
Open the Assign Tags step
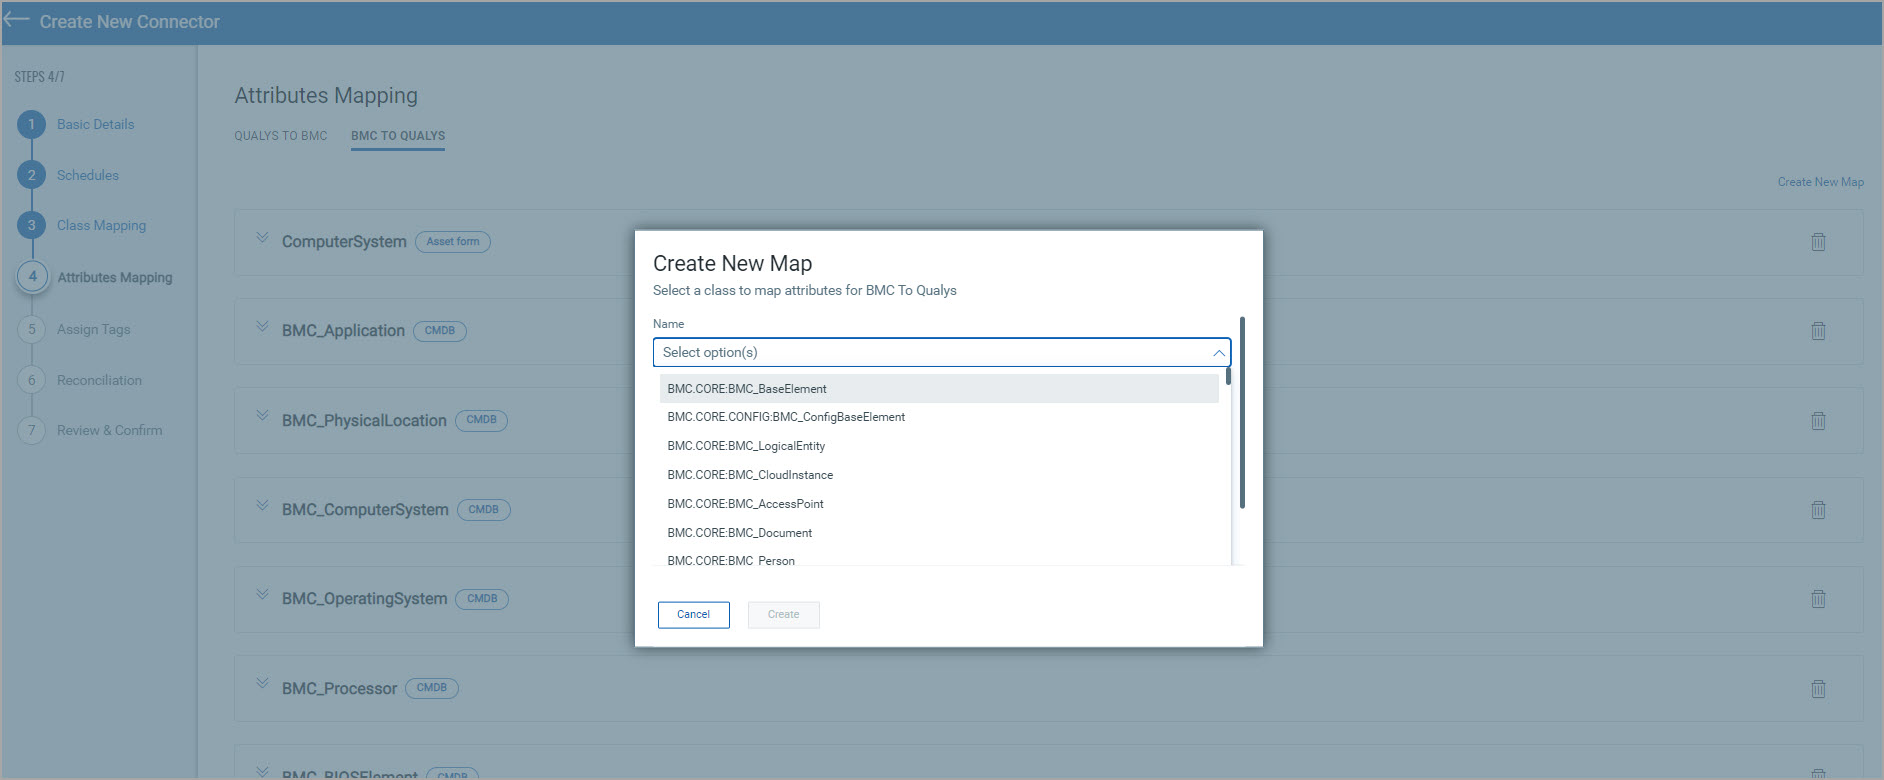coord(94,329)
